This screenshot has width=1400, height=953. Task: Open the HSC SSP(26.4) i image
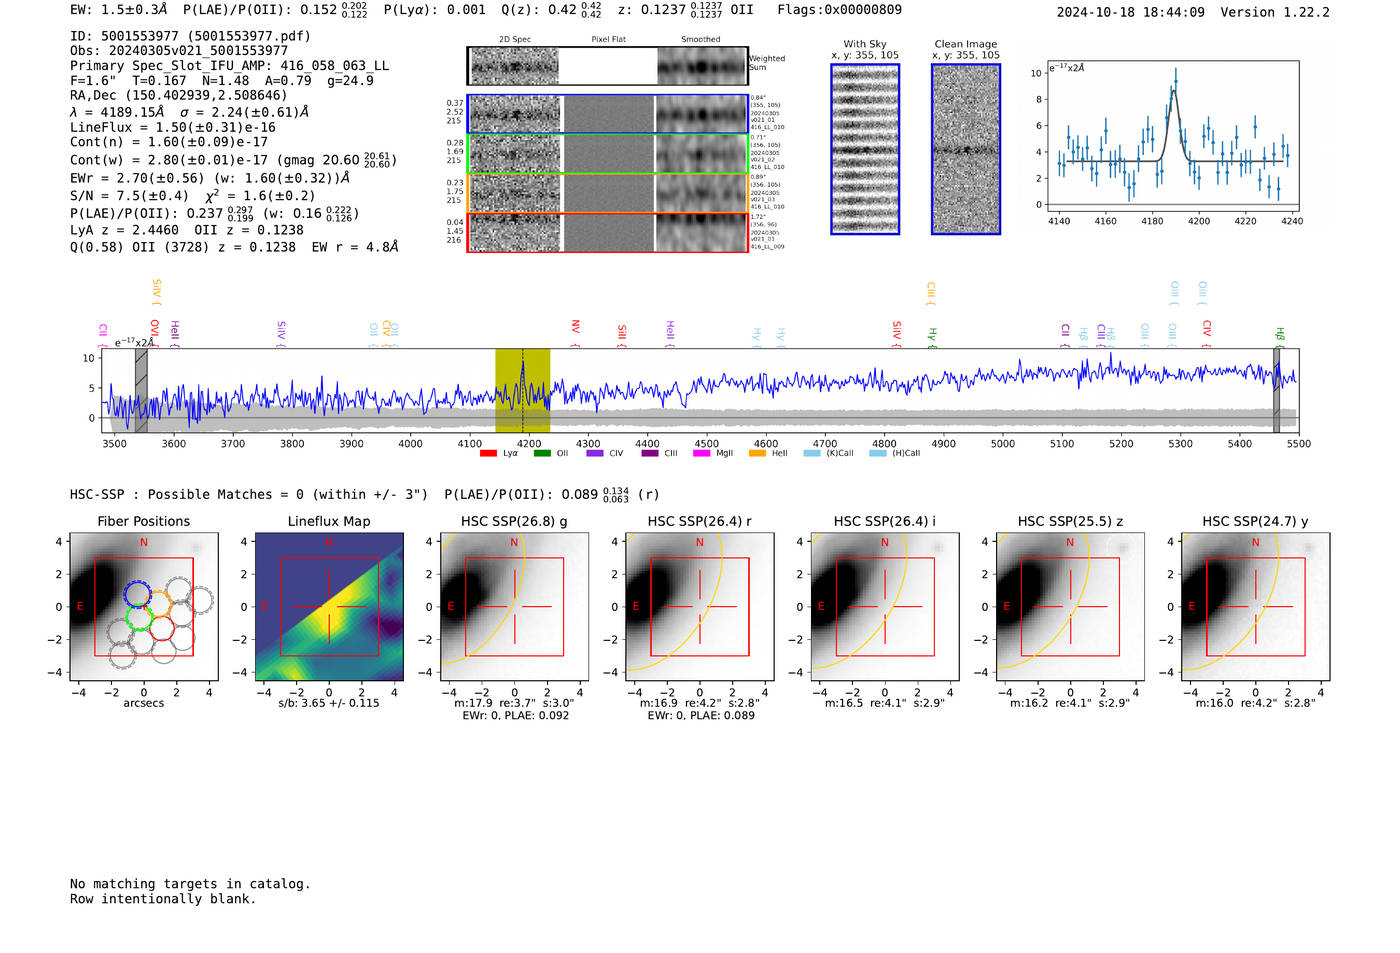(885, 606)
